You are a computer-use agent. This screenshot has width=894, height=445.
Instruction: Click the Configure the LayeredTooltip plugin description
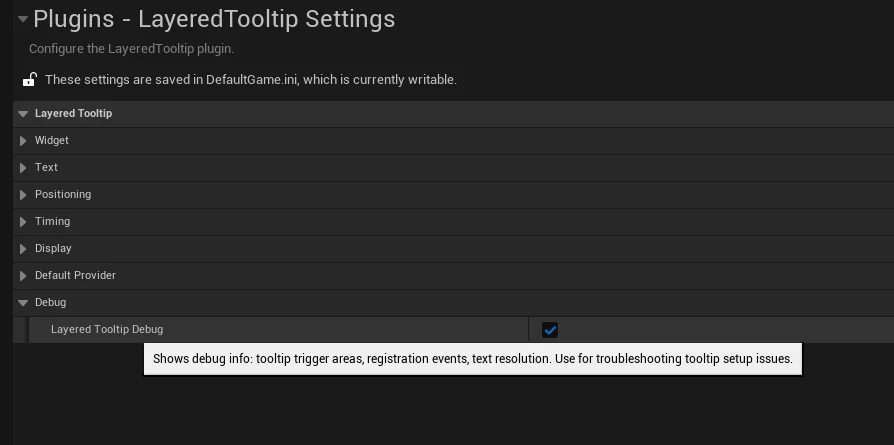pos(132,48)
